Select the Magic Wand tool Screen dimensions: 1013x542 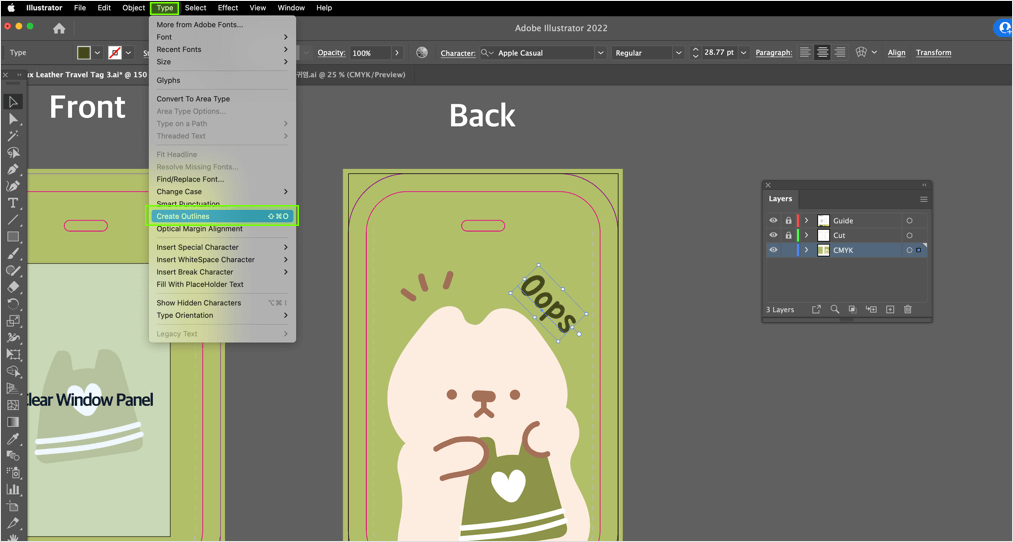tap(13, 136)
